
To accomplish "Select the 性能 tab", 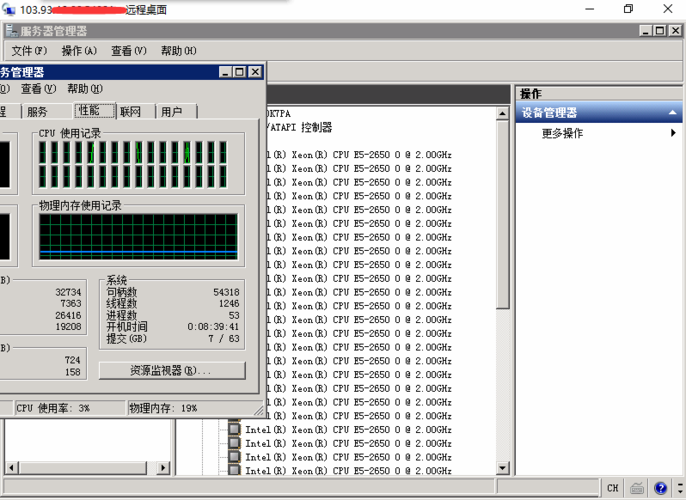I will click(x=94, y=110).
